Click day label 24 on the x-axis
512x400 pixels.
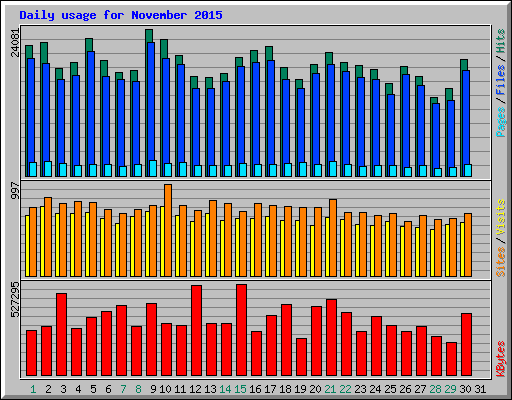tap(375, 389)
